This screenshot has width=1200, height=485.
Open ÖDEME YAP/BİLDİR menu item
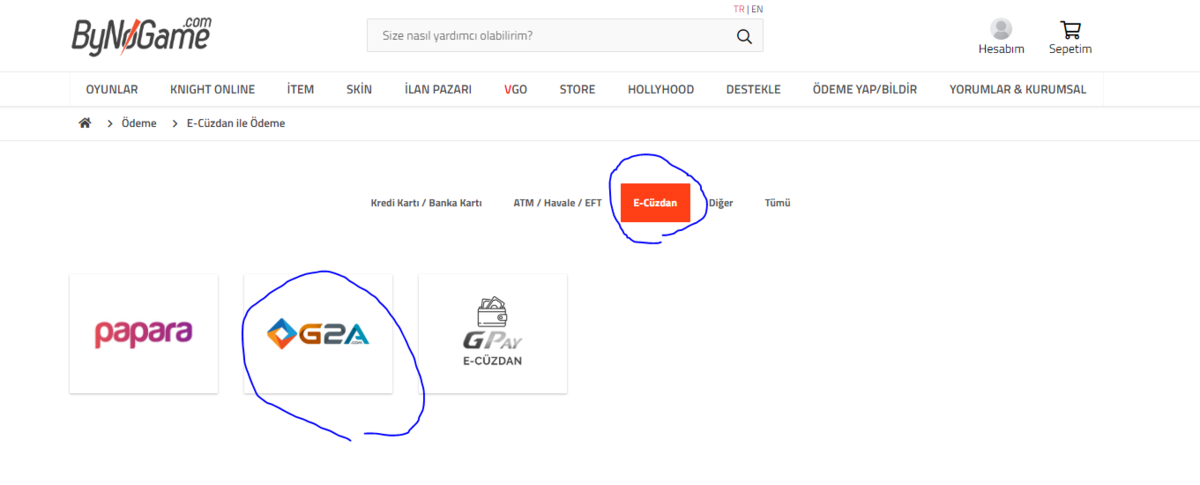(x=865, y=89)
